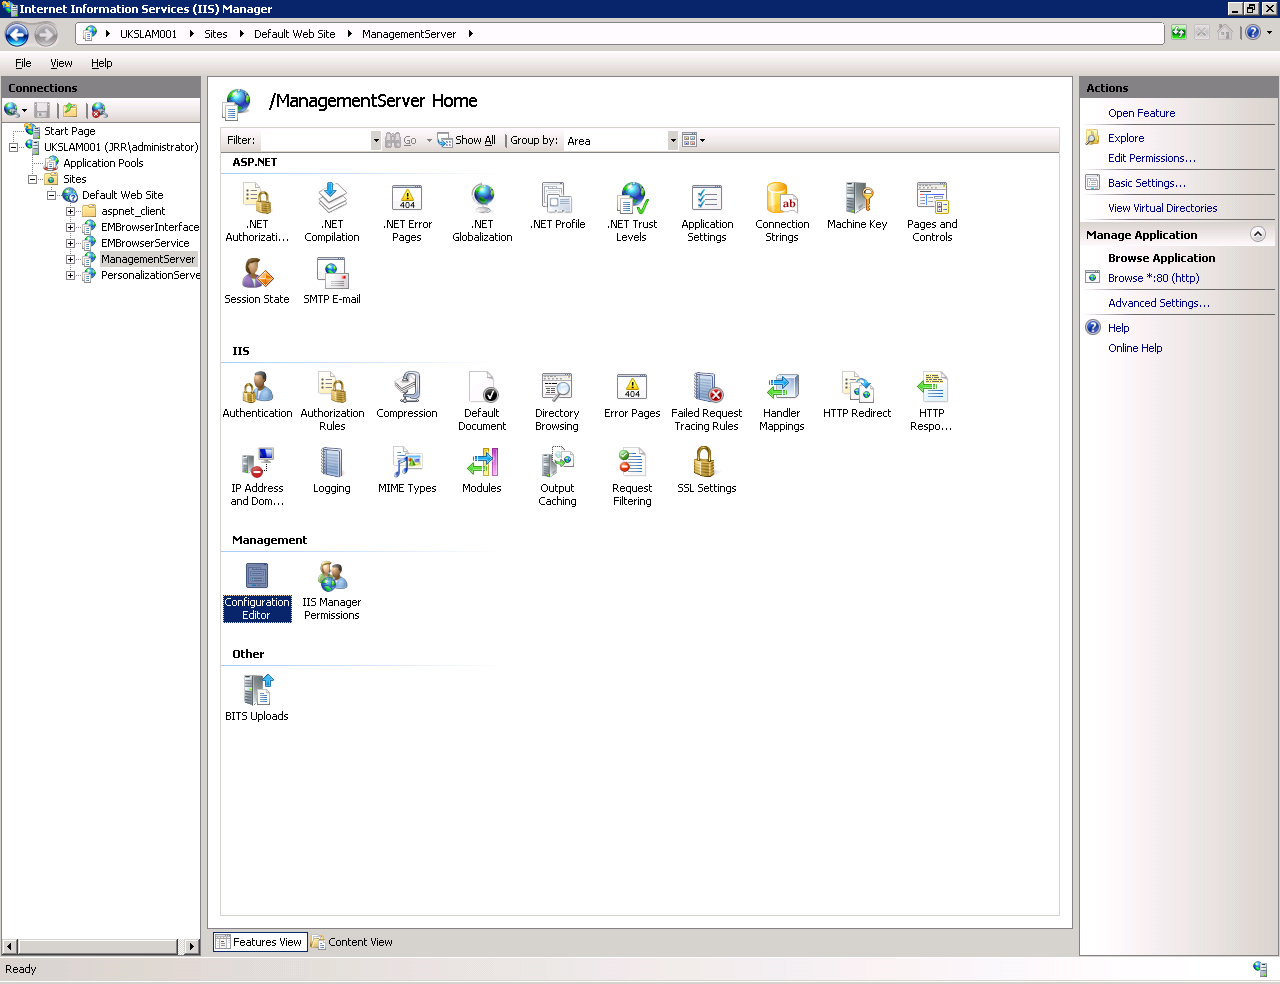This screenshot has height=984, width=1280.
Task: Click the Explore action link
Action: click(x=1126, y=138)
